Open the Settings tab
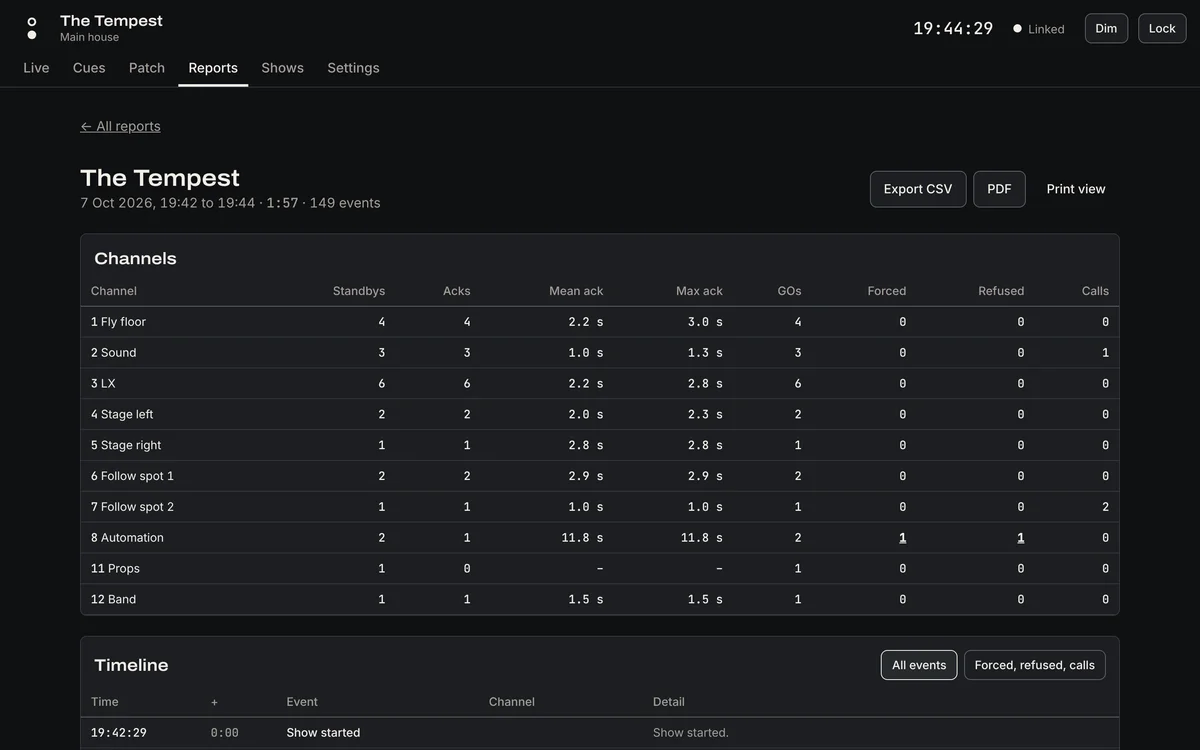Viewport: 1200px width, 750px height. pos(353,68)
